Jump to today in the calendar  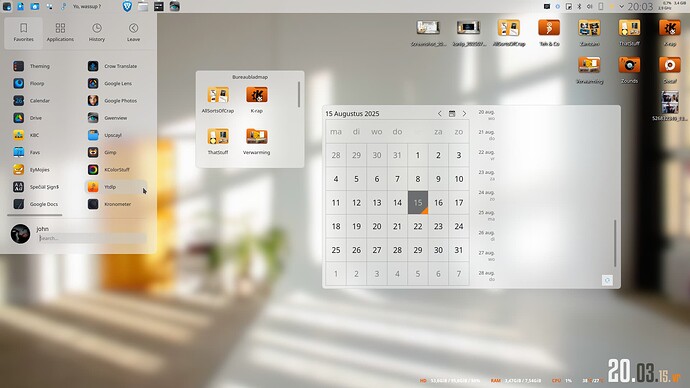pyautogui.click(x=451, y=113)
